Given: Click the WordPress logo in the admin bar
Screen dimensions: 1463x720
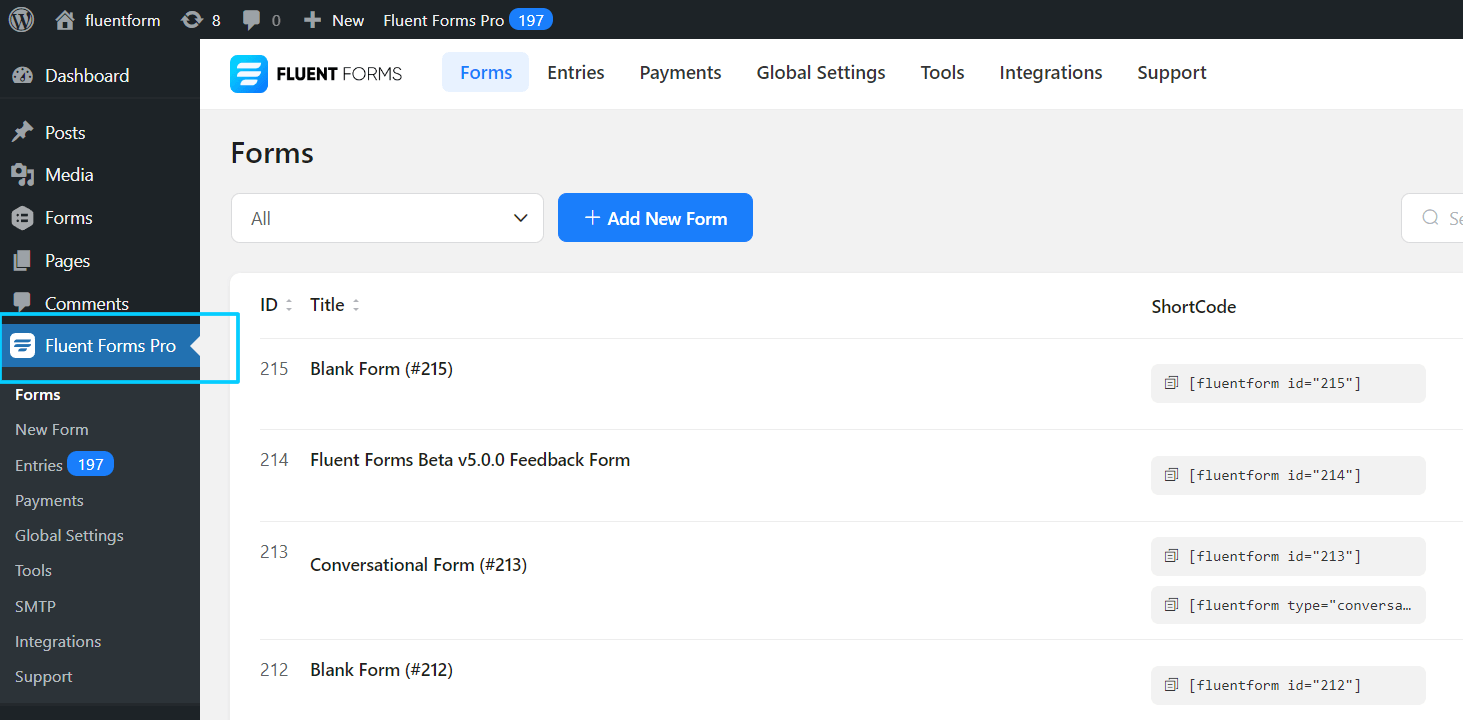Looking at the screenshot, I should [20, 18].
